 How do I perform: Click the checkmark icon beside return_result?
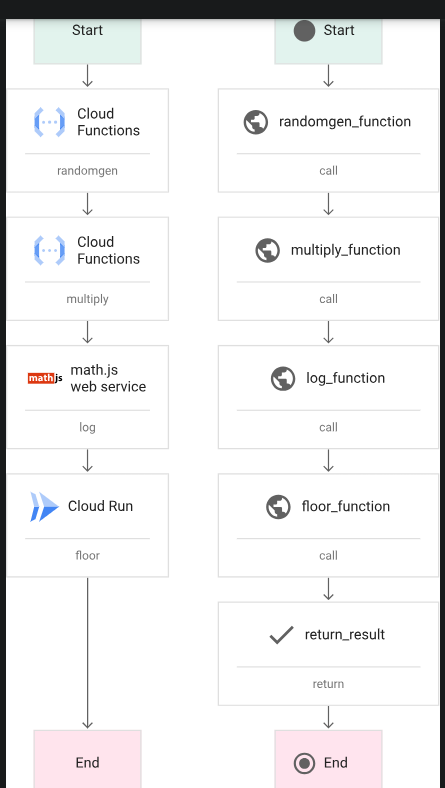pyautogui.click(x=282, y=635)
